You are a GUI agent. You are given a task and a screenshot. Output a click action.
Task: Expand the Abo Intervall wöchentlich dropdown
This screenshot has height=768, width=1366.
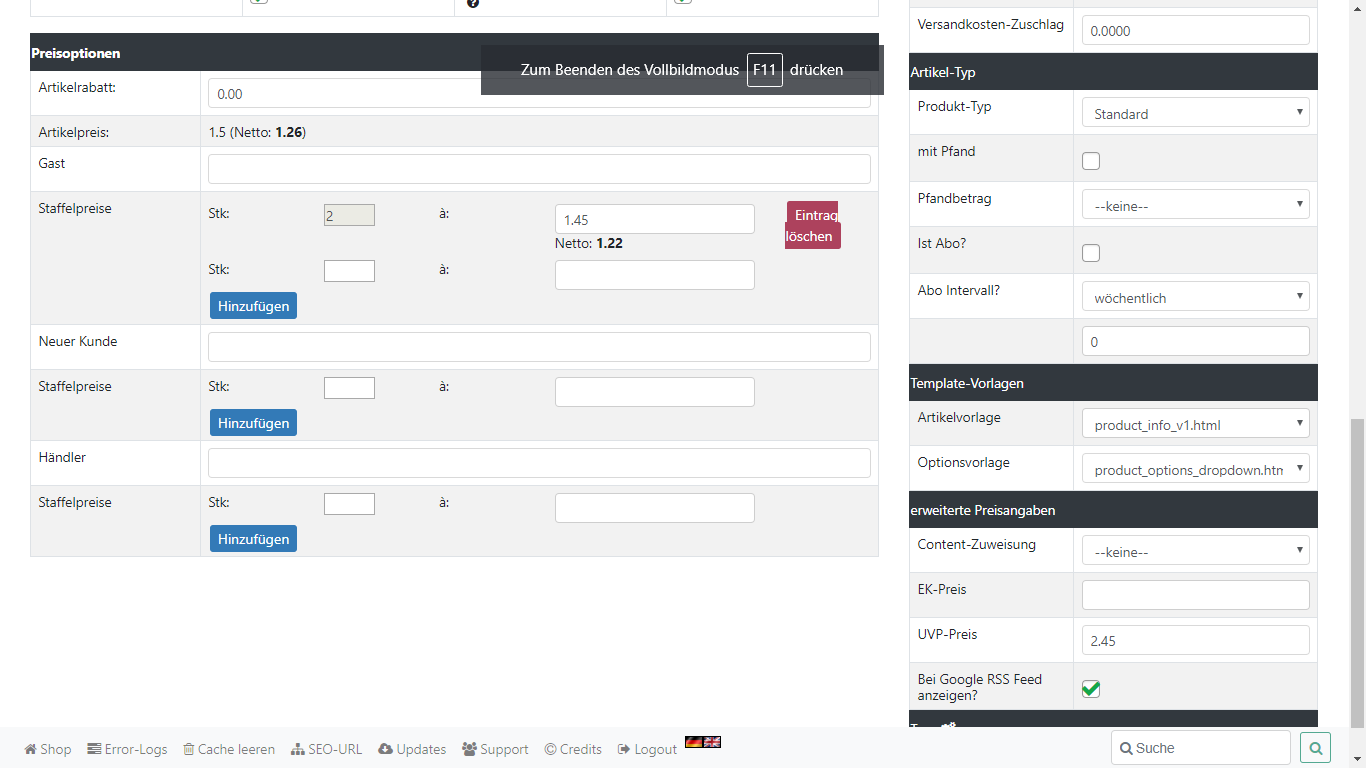click(x=1195, y=298)
